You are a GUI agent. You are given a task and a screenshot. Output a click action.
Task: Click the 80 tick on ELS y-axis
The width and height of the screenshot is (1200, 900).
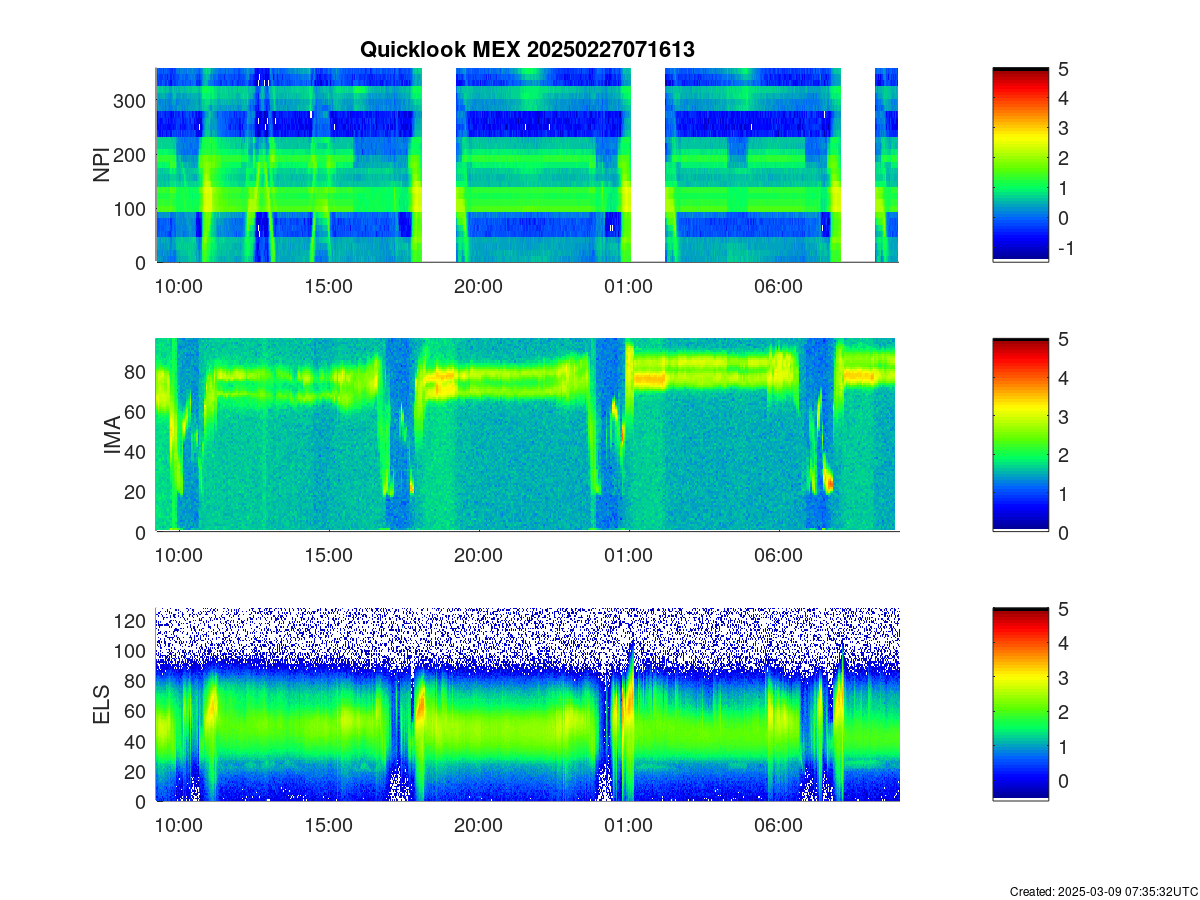coord(137,681)
